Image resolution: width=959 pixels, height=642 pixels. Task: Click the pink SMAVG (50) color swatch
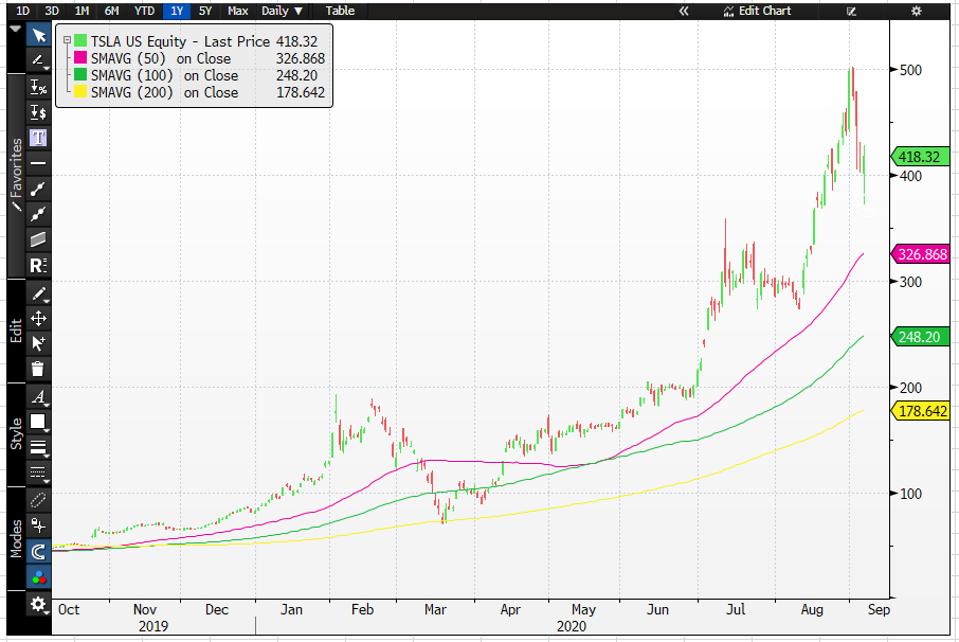(81, 59)
